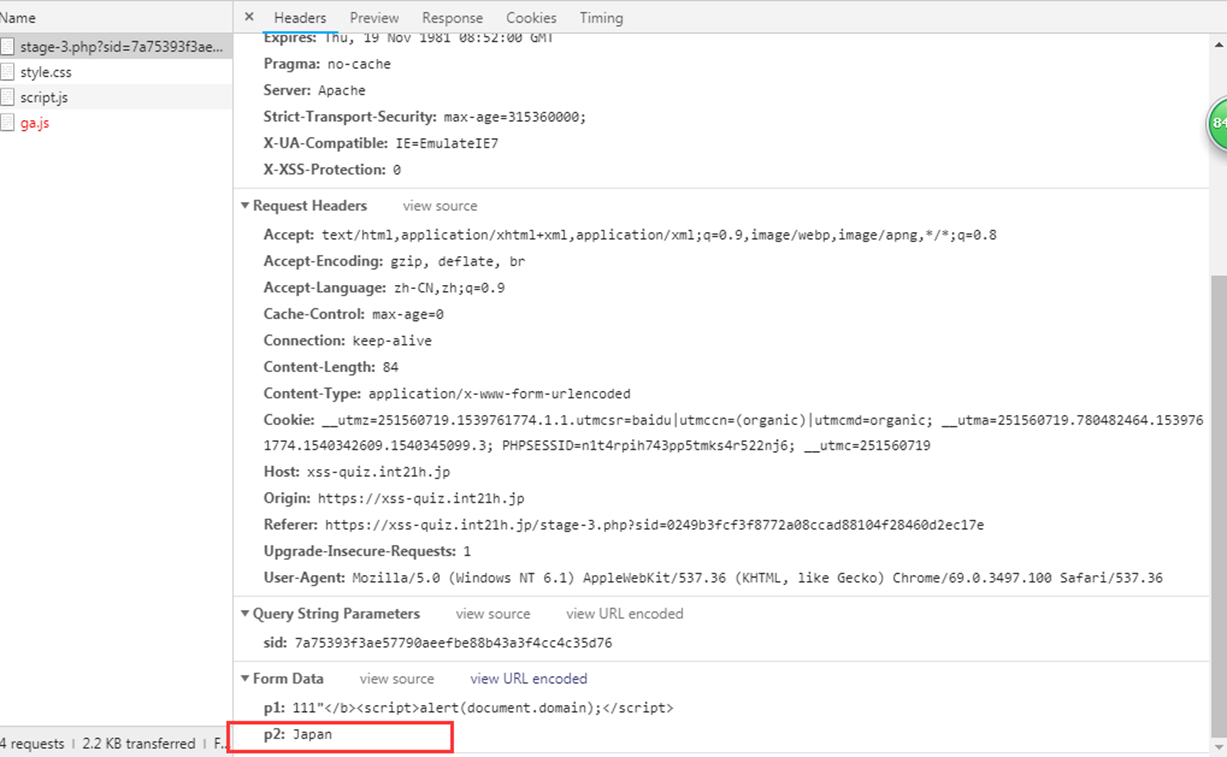View source of Request Headers
This screenshot has width=1227, height=757.
point(440,206)
